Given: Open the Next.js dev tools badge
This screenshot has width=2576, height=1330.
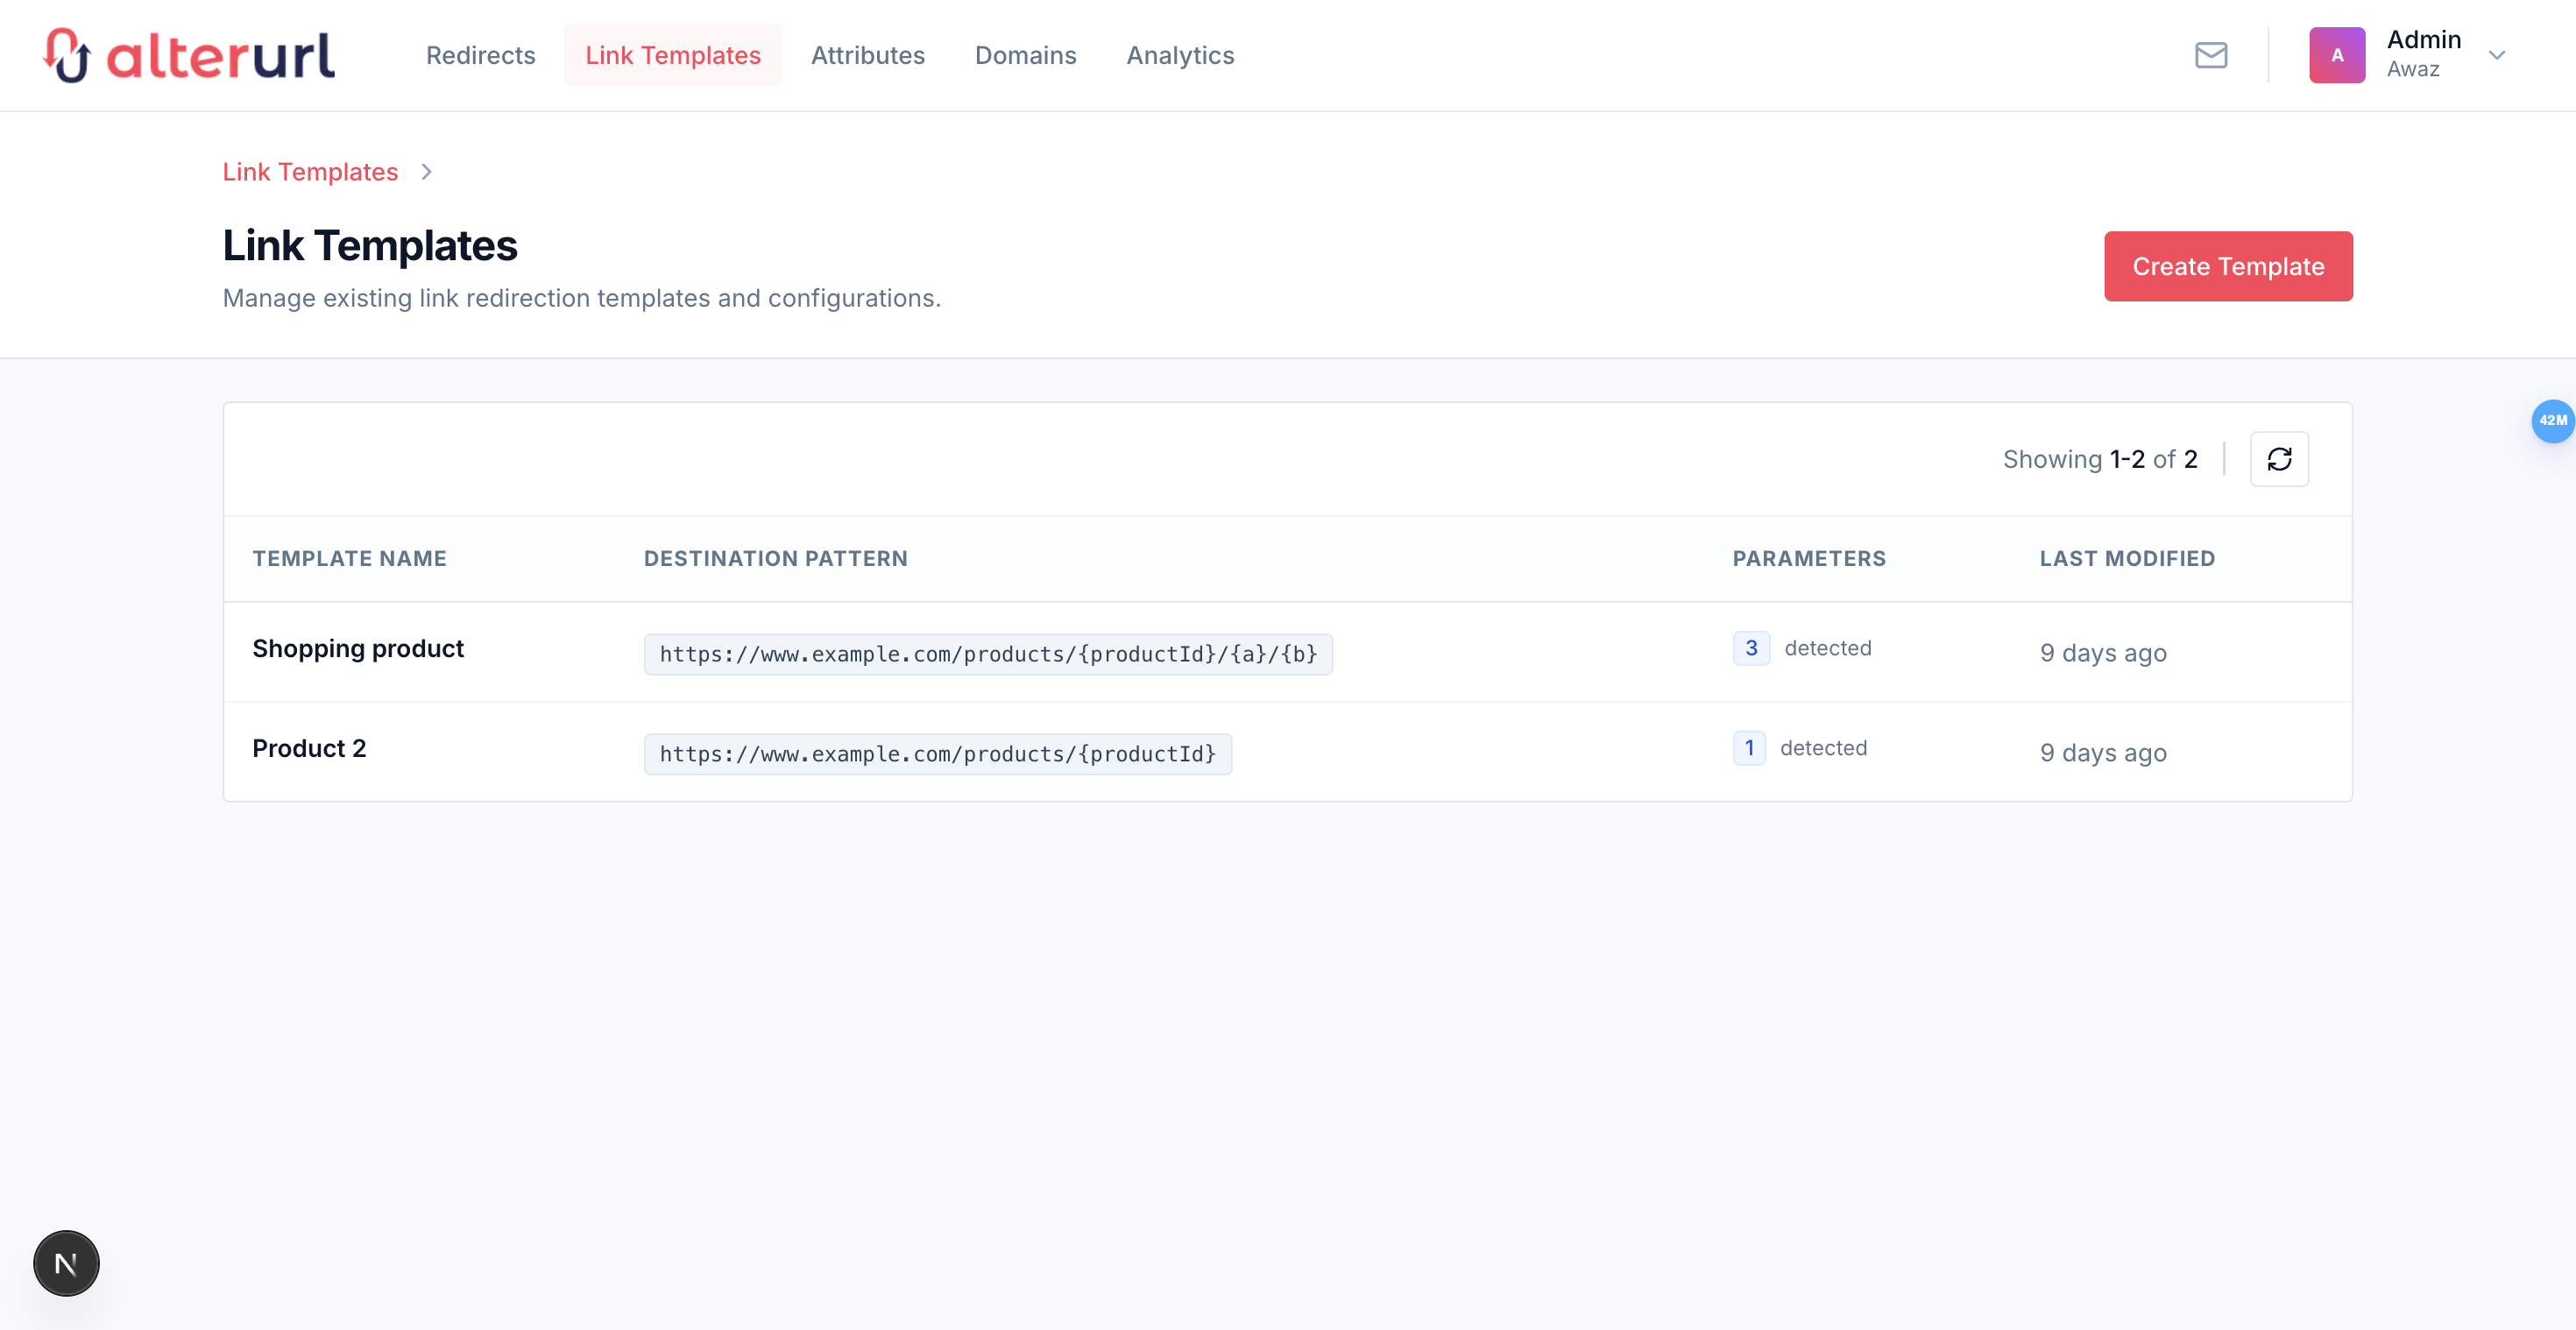Looking at the screenshot, I should (66, 1263).
